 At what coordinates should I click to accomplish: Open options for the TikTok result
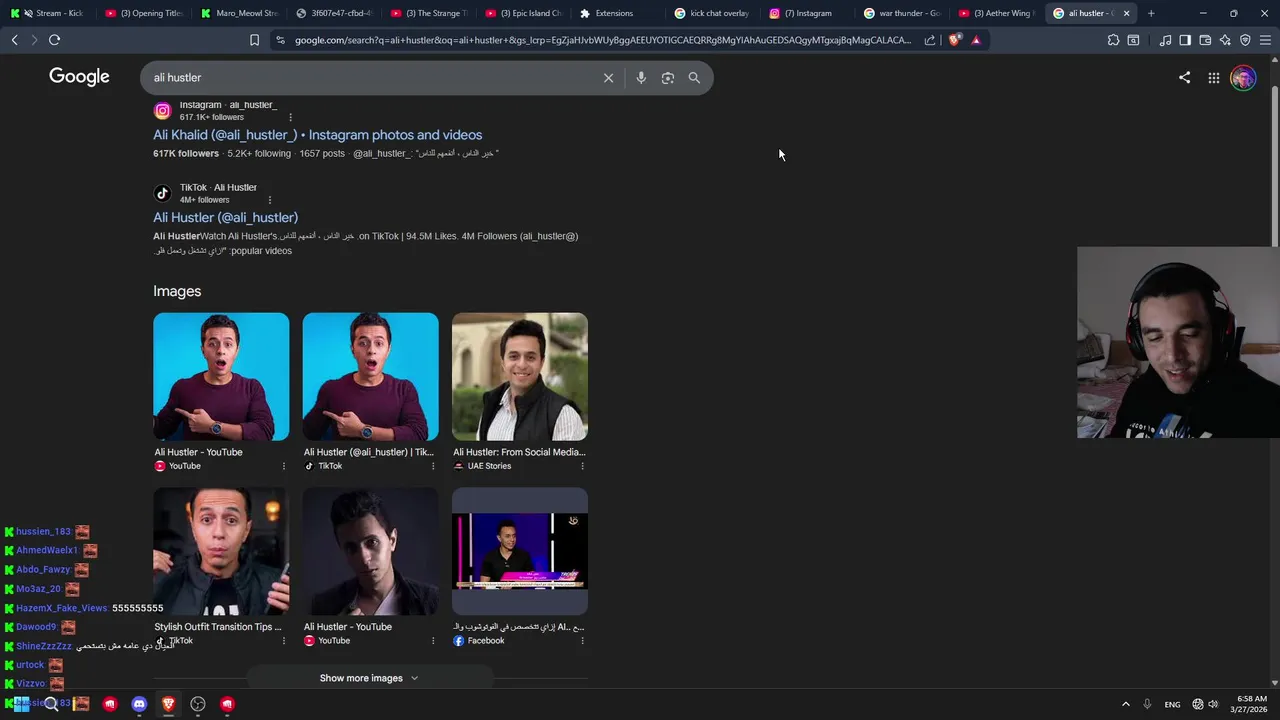coord(269,200)
